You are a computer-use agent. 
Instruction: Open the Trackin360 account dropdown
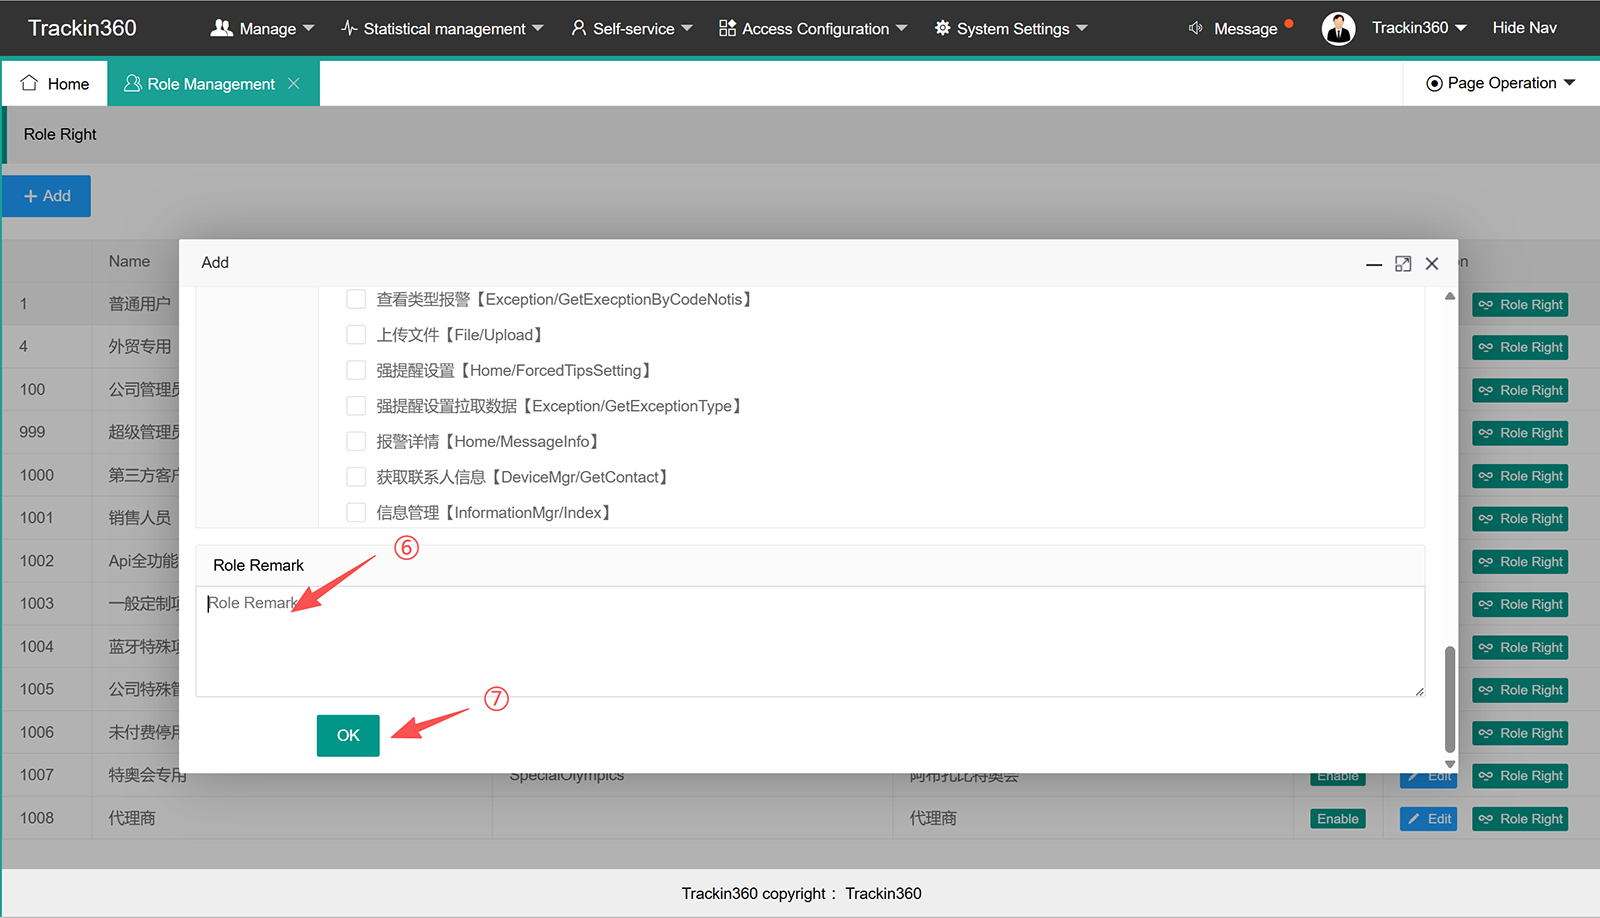1419,28
